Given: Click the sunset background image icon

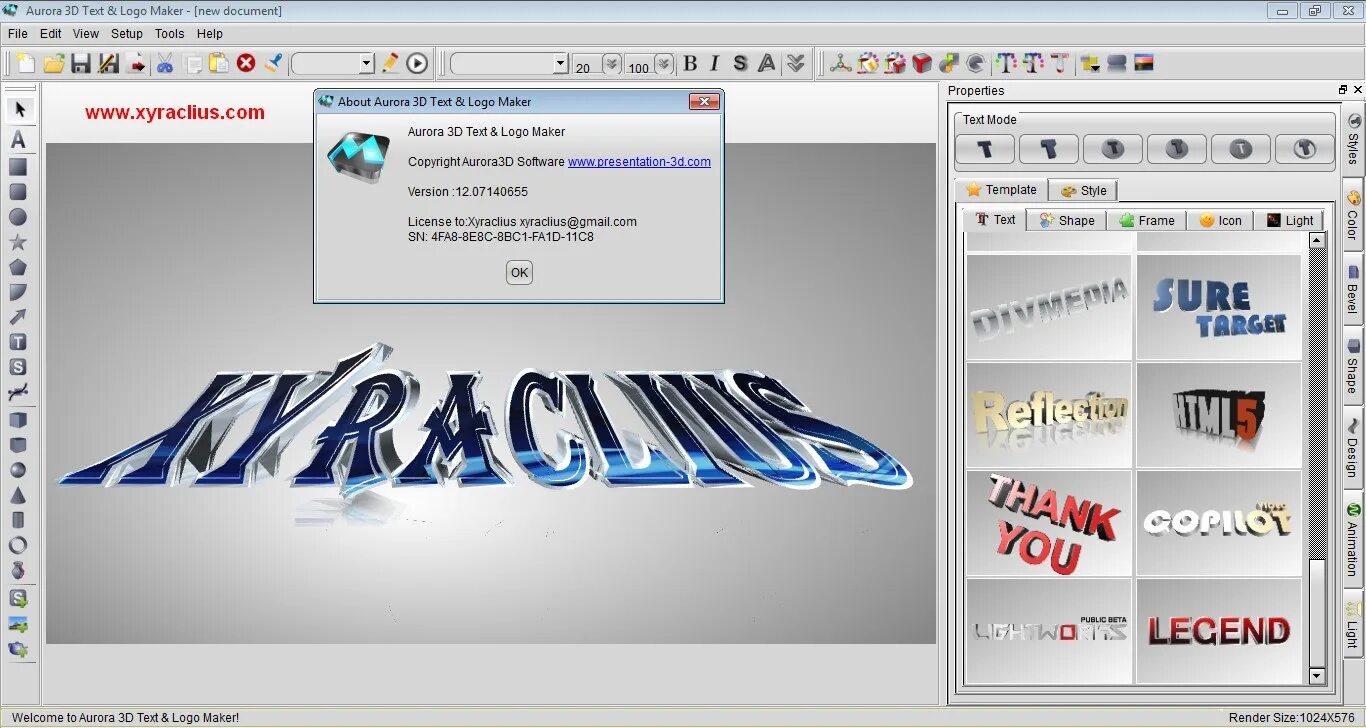Looking at the screenshot, I should pyautogui.click(x=1144, y=63).
